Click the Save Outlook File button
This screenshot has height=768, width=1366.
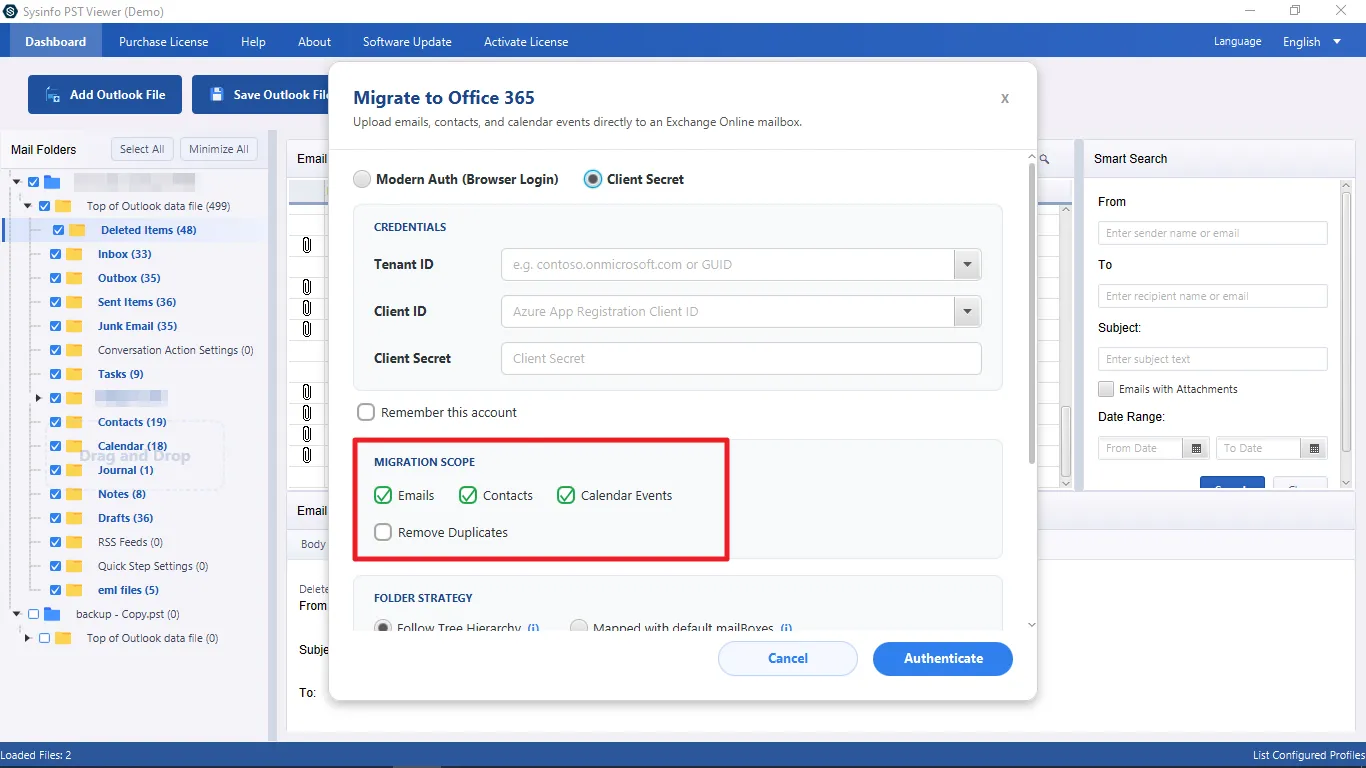click(x=261, y=95)
